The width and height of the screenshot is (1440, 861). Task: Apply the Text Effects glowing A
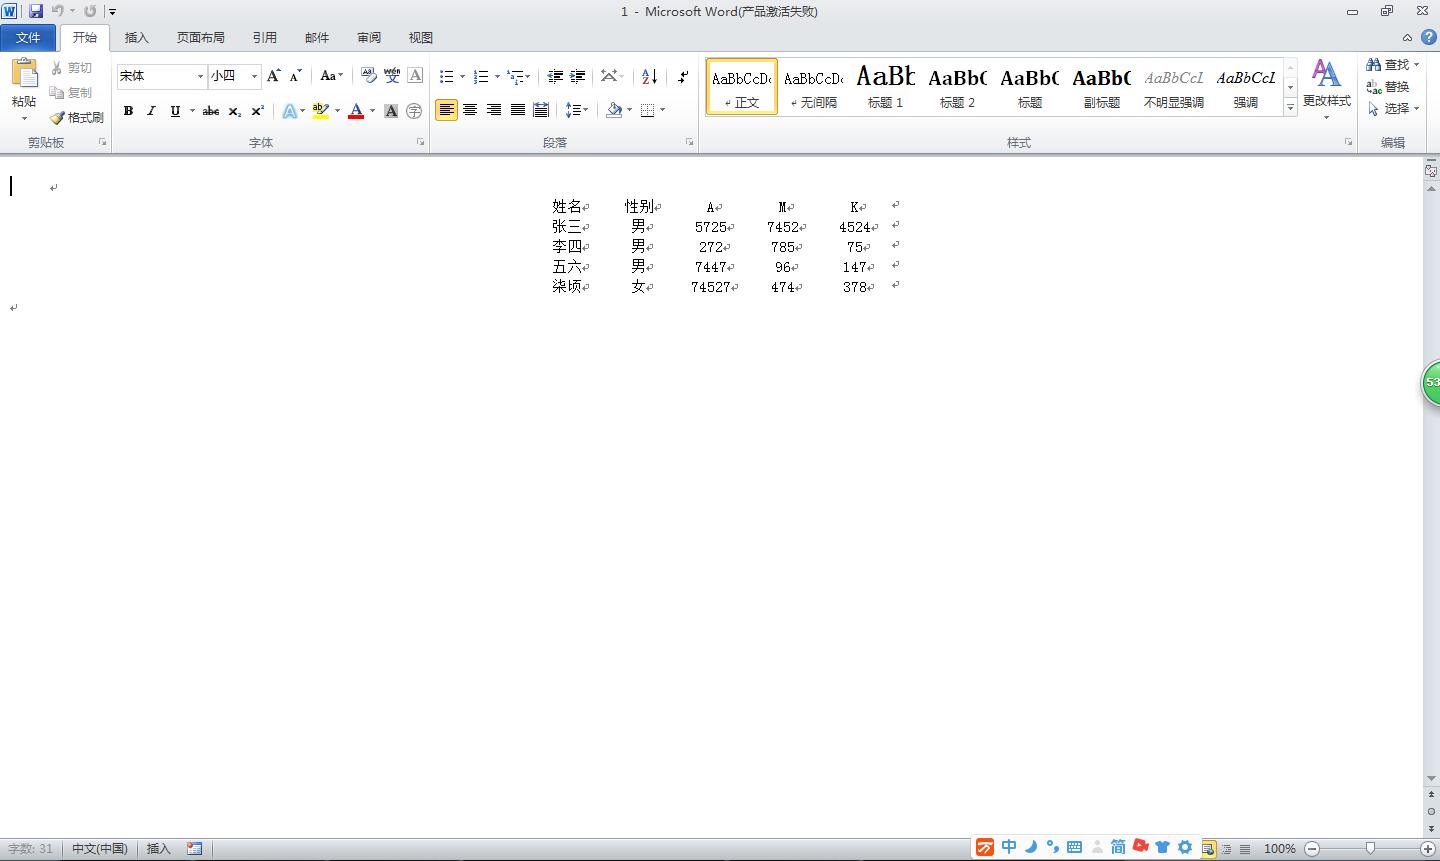coord(289,111)
